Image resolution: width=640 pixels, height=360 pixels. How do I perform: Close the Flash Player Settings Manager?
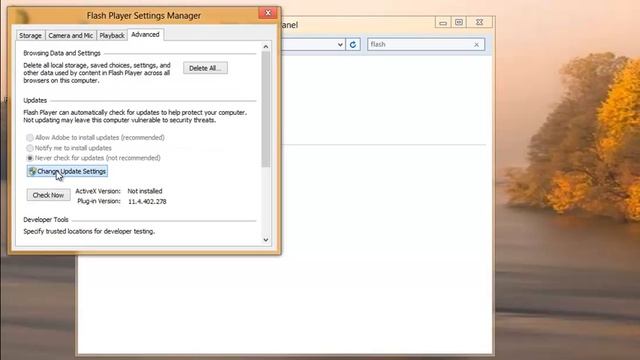pos(268,13)
